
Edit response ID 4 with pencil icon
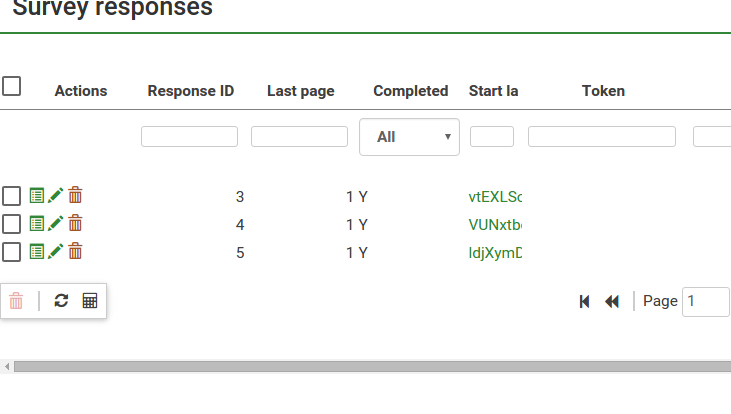[x=56, y=224]
